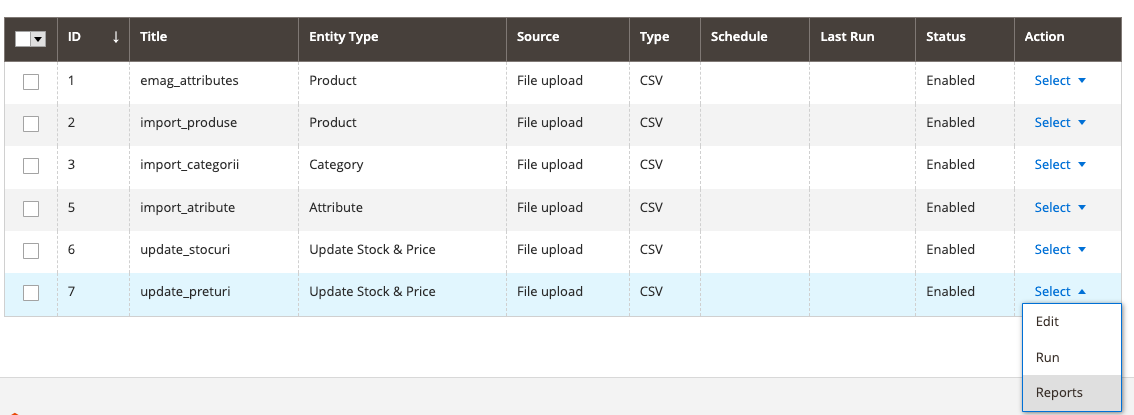Open Select action for emag_attributes

pos(1060,80)
